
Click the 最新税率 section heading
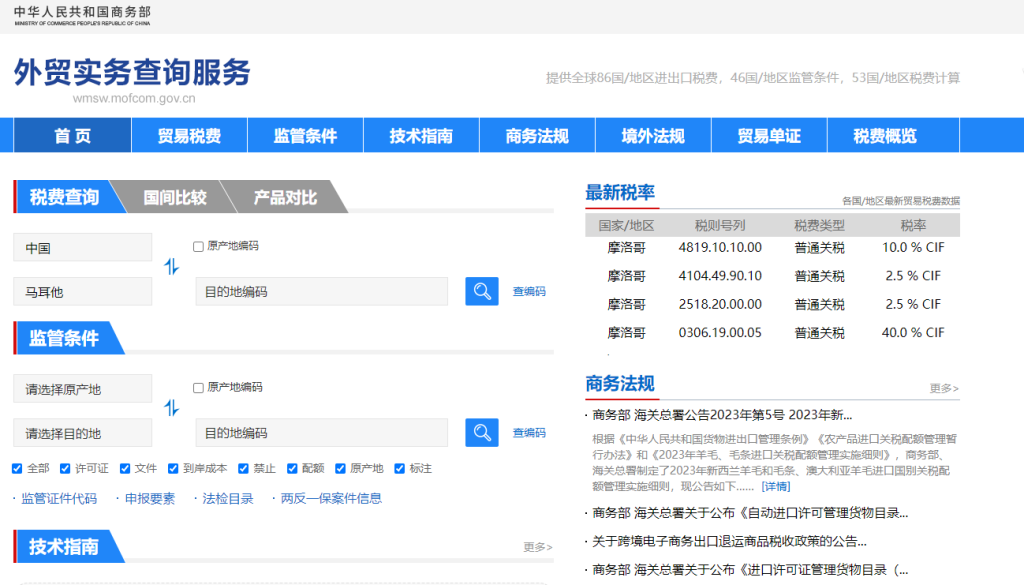point(620,193)
